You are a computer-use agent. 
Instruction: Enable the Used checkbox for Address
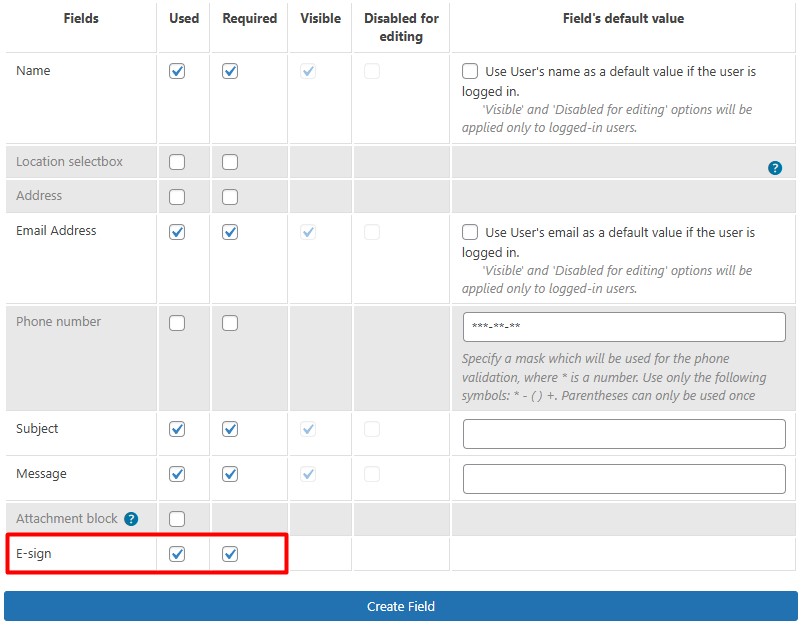coord(177,195)
